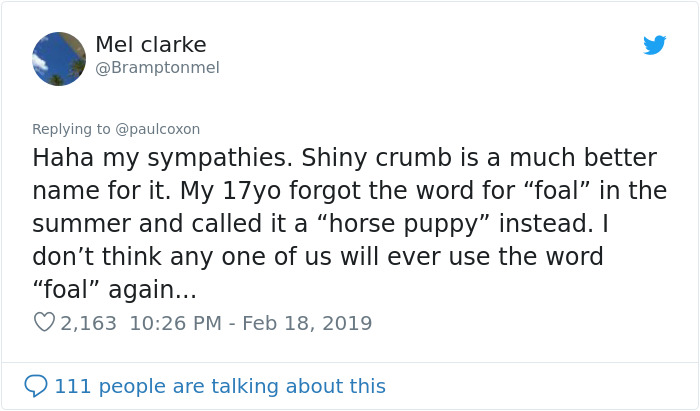
Task: Click the 2,163 likes count
Action: [x=89, y=323]
